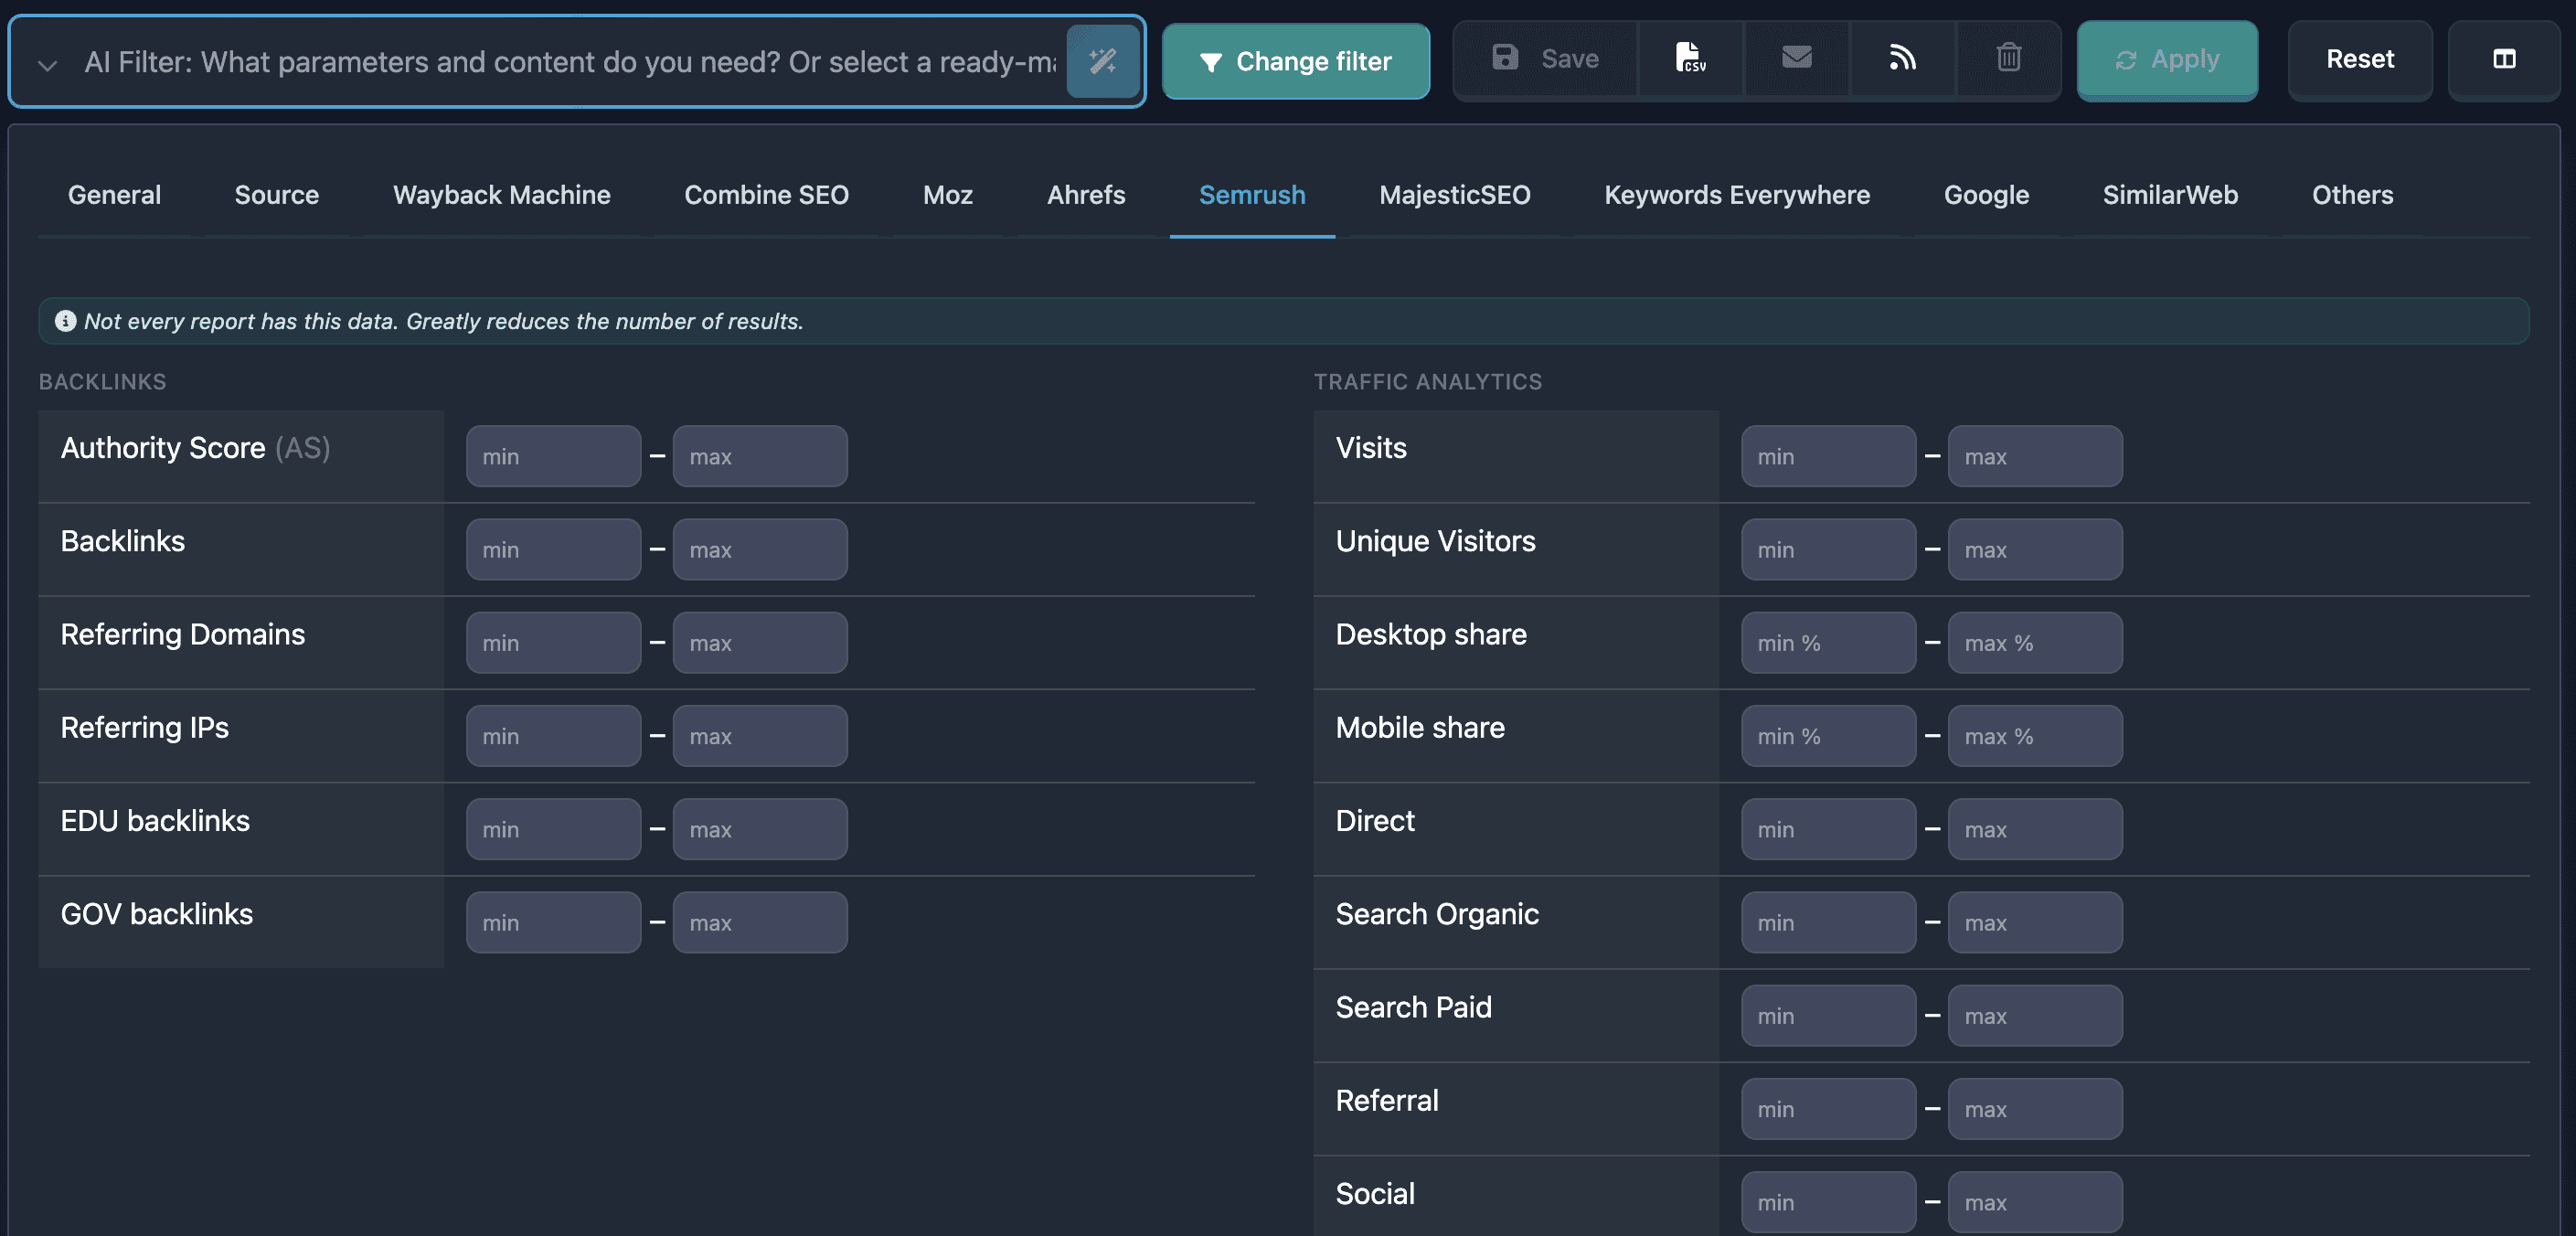Click EDU backlinks min field

(553, 829)
